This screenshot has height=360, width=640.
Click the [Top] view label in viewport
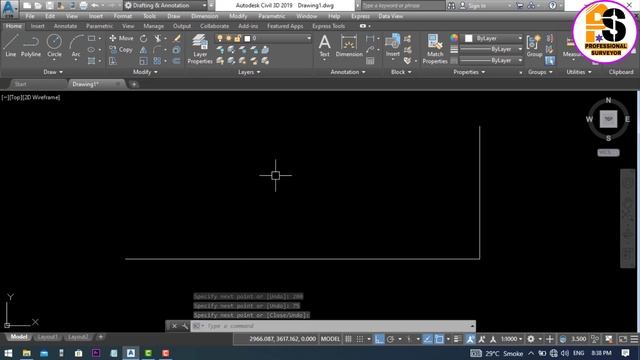point(16,98)
